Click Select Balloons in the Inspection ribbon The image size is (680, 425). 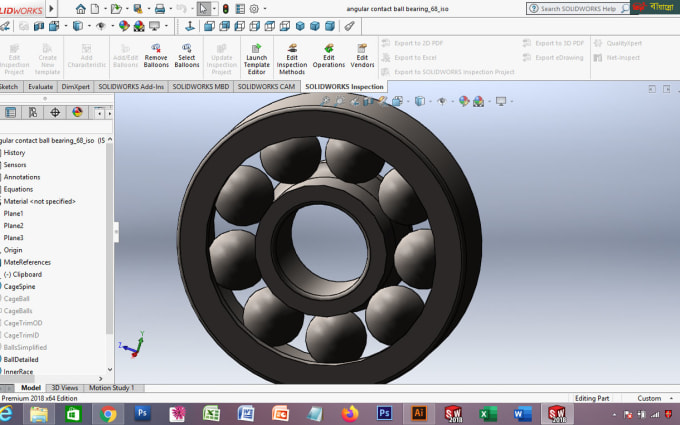click(187, 56)
